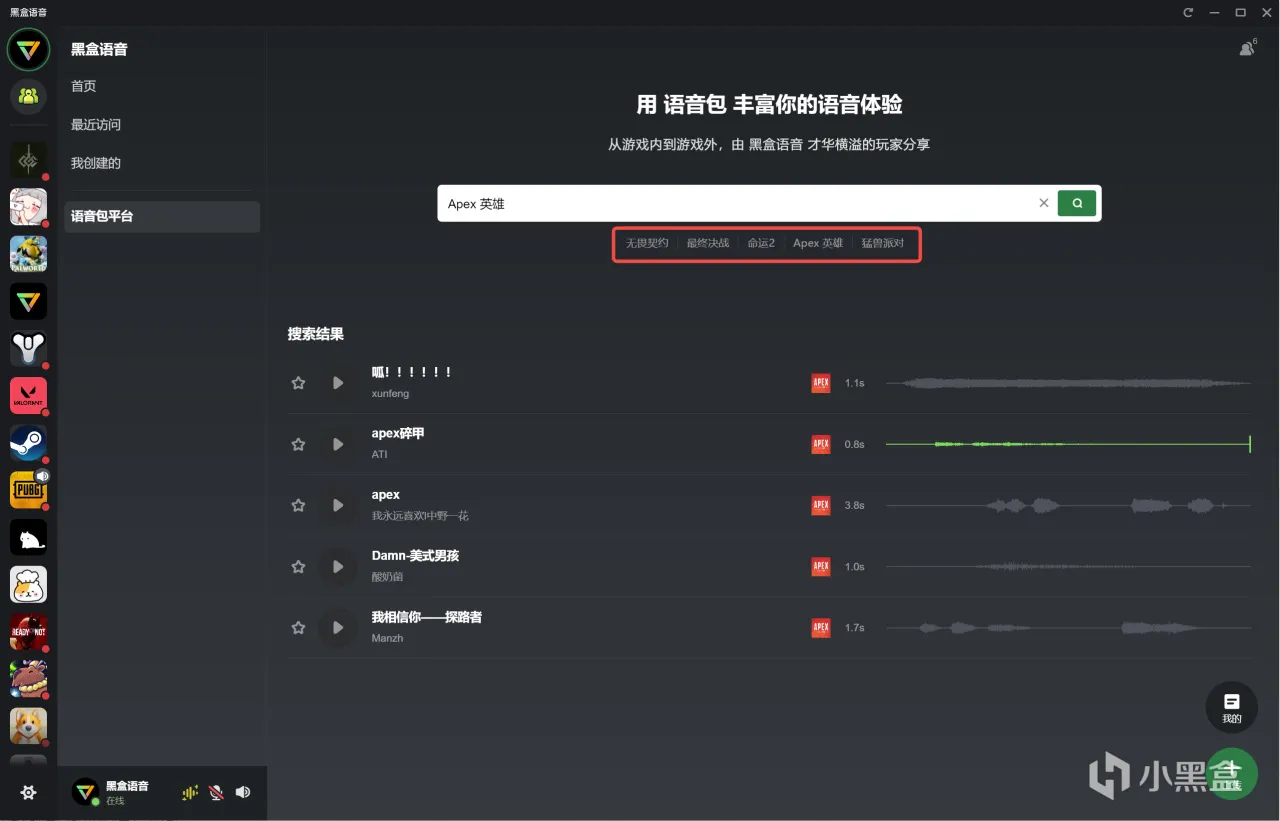
Task: Play the 我相信你——探路者 sound clip
Action: (x=338, y=628)
